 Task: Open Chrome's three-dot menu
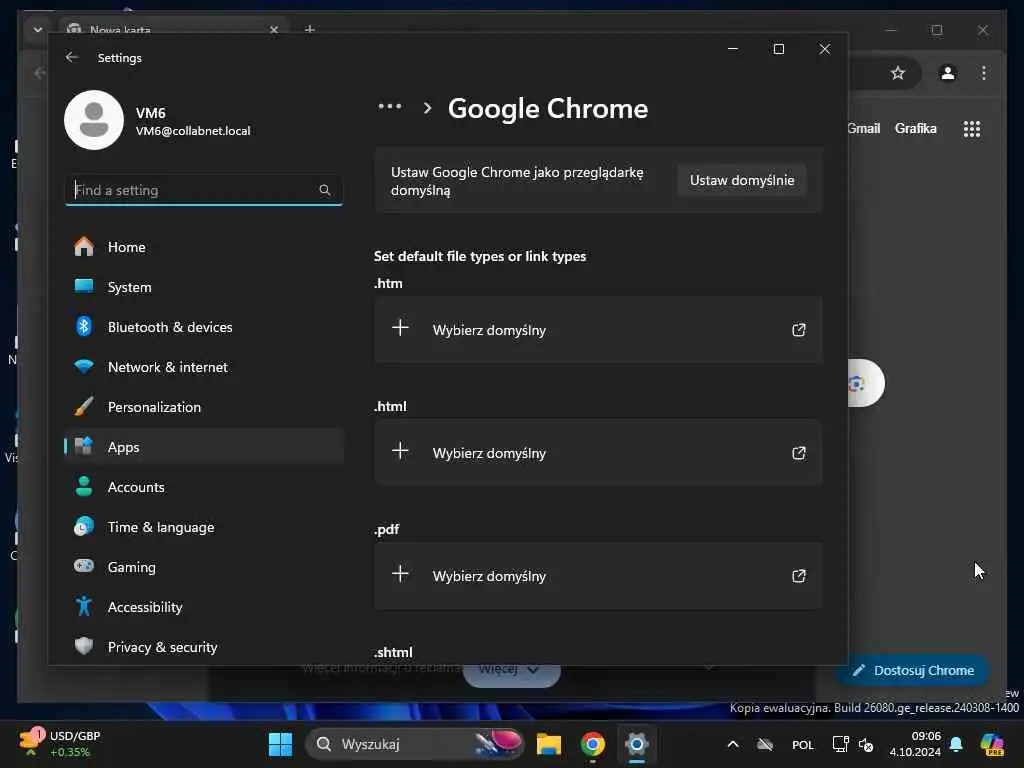click(x=984, y=73)
